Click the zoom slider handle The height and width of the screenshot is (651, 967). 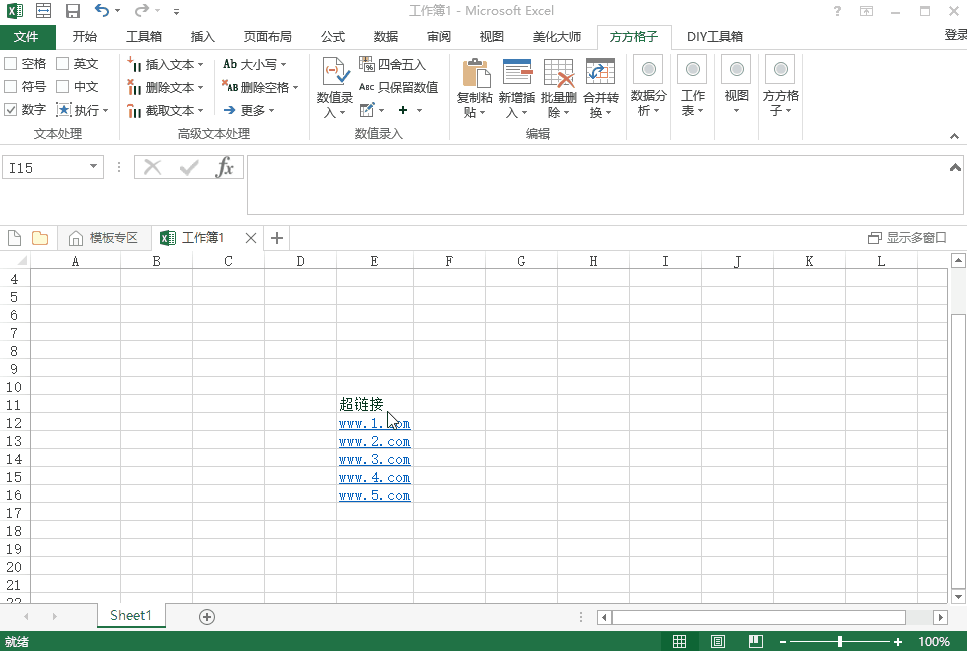[840, 641]
